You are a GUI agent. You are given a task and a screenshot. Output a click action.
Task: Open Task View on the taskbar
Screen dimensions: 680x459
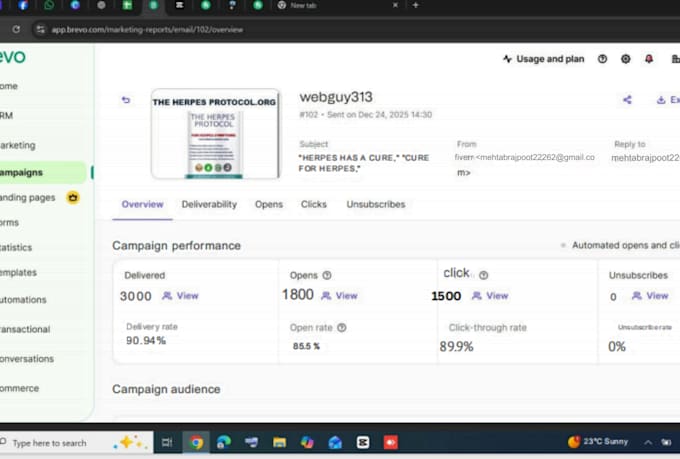tap(167, 443)
